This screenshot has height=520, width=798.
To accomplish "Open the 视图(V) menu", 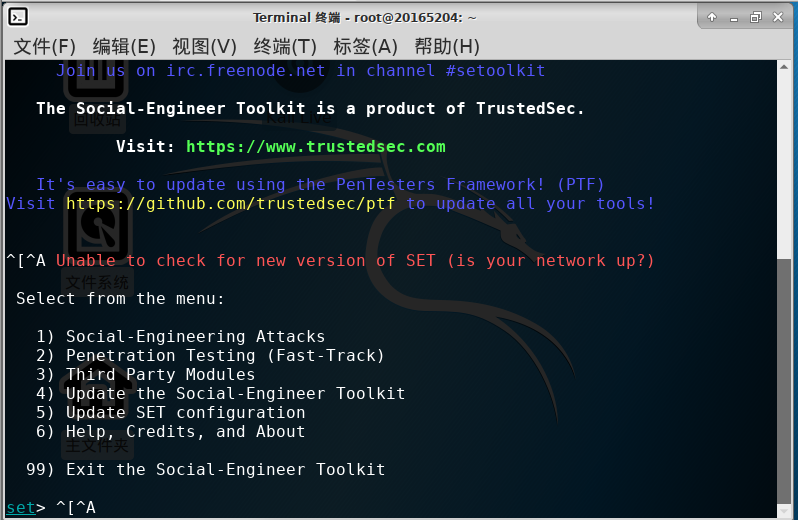I will pos(204,46).
